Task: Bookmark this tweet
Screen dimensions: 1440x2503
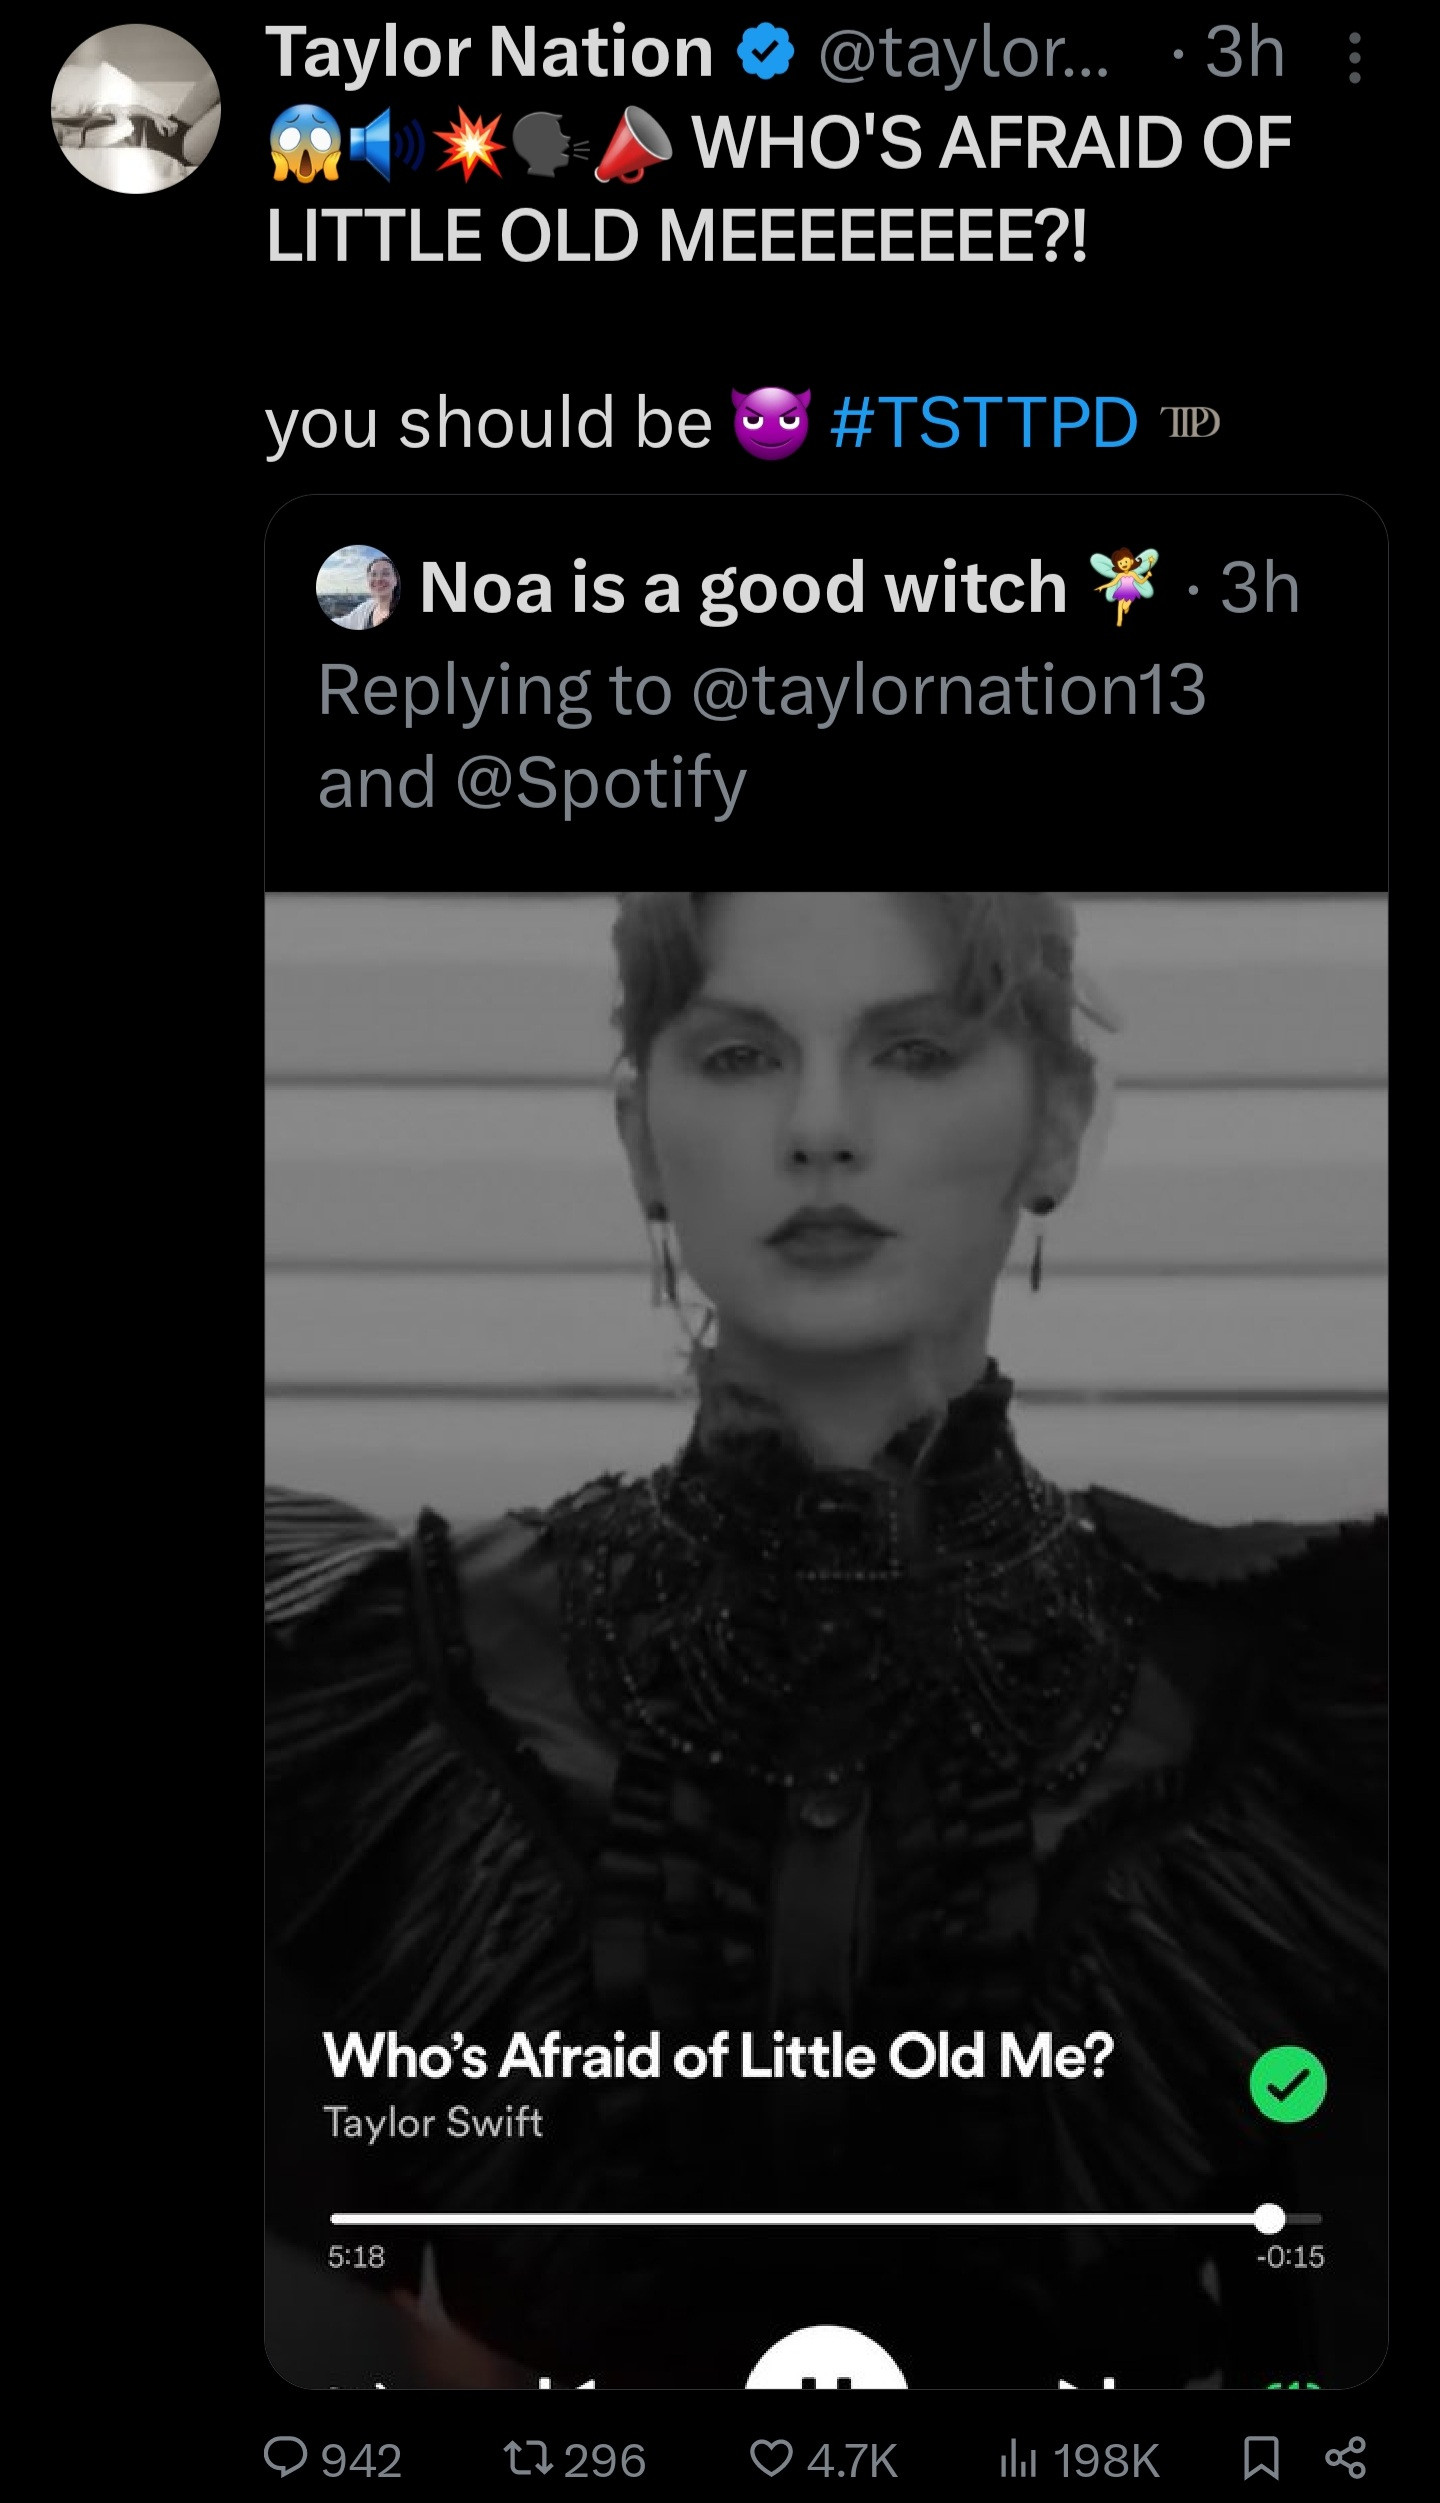Action: click(x=1260, y=2456)
